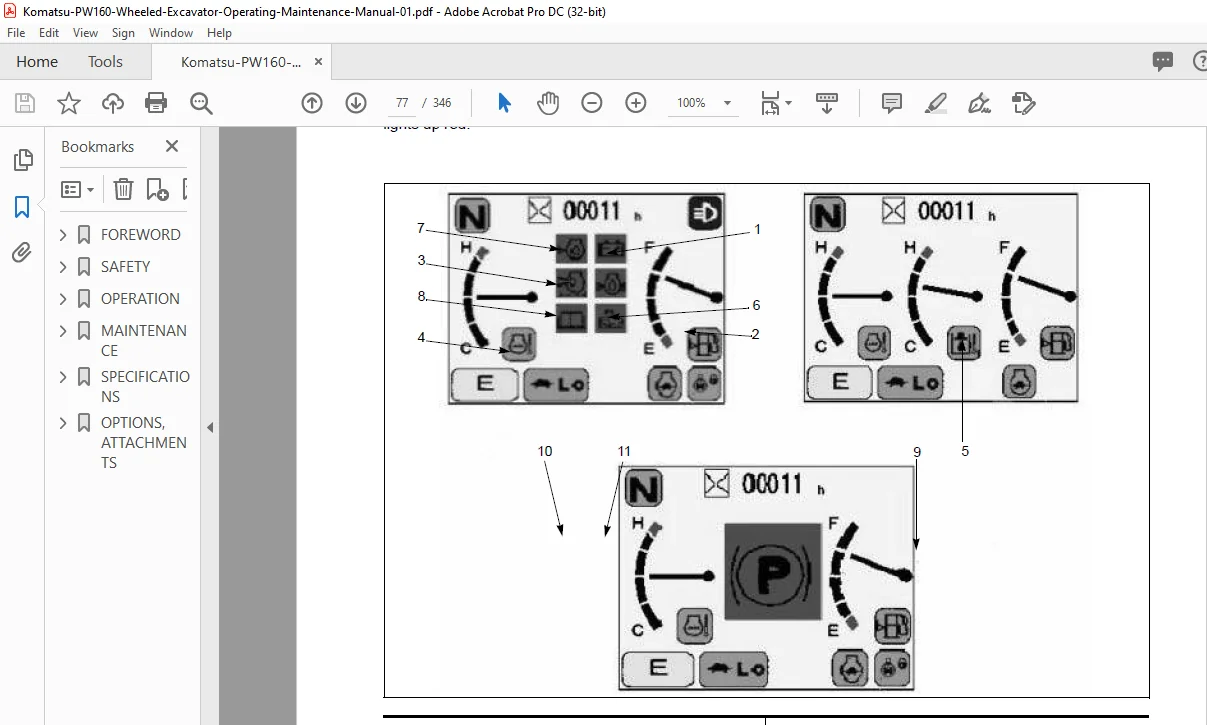Click the Save file icon

(25, 103)
